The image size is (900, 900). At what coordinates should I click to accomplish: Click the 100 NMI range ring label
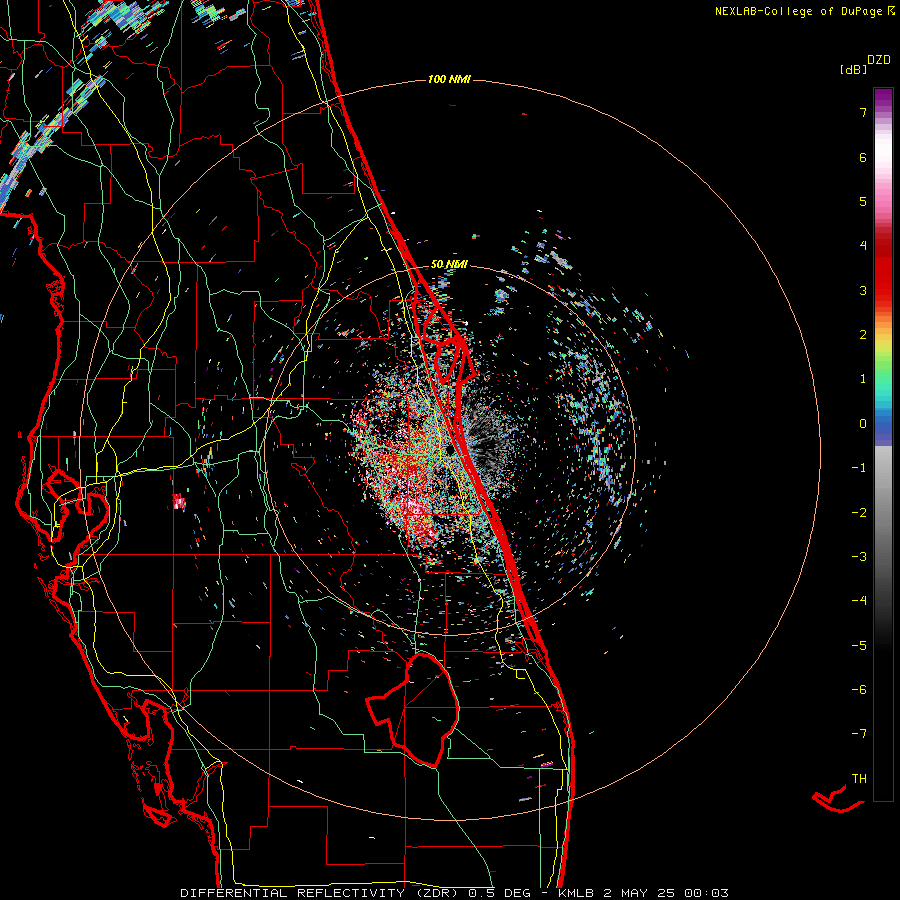pyautogui.click(x=449, y=79)
